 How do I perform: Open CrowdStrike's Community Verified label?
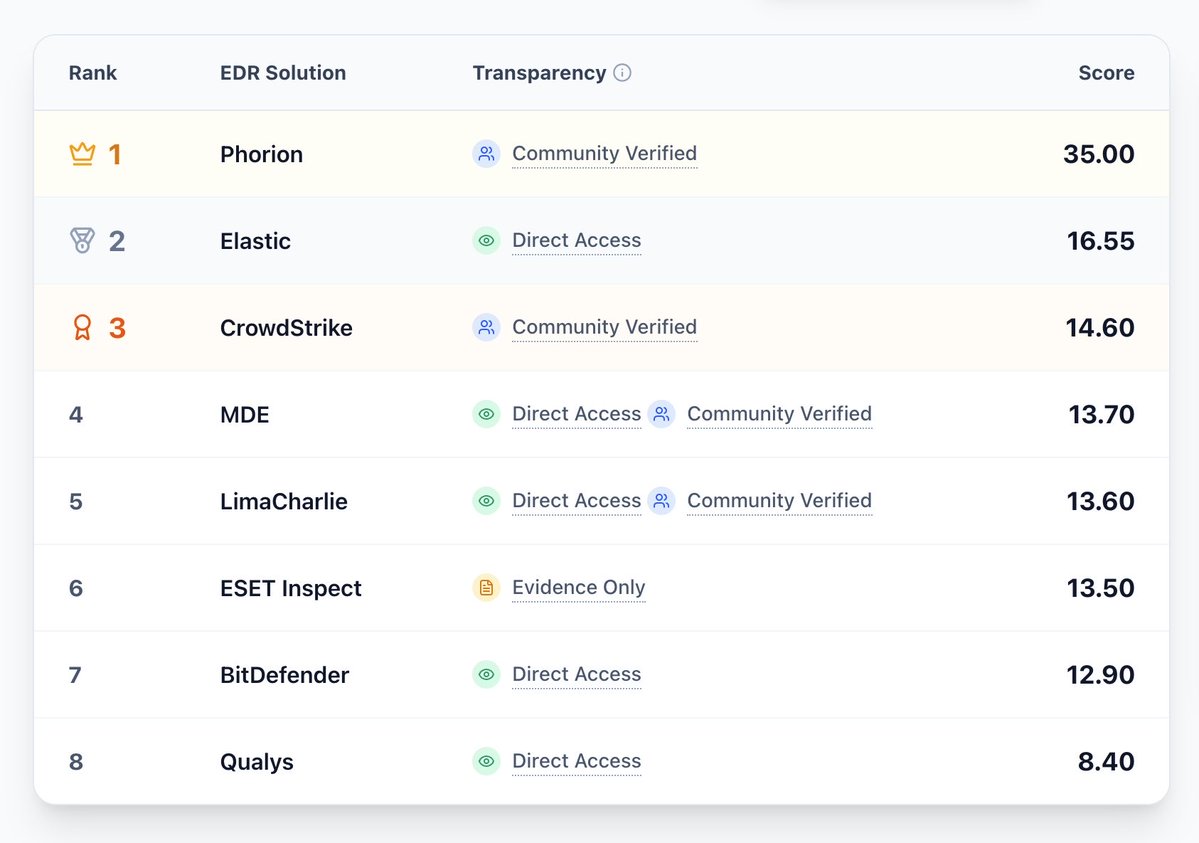pyautogui.click(x=604, y=327)
